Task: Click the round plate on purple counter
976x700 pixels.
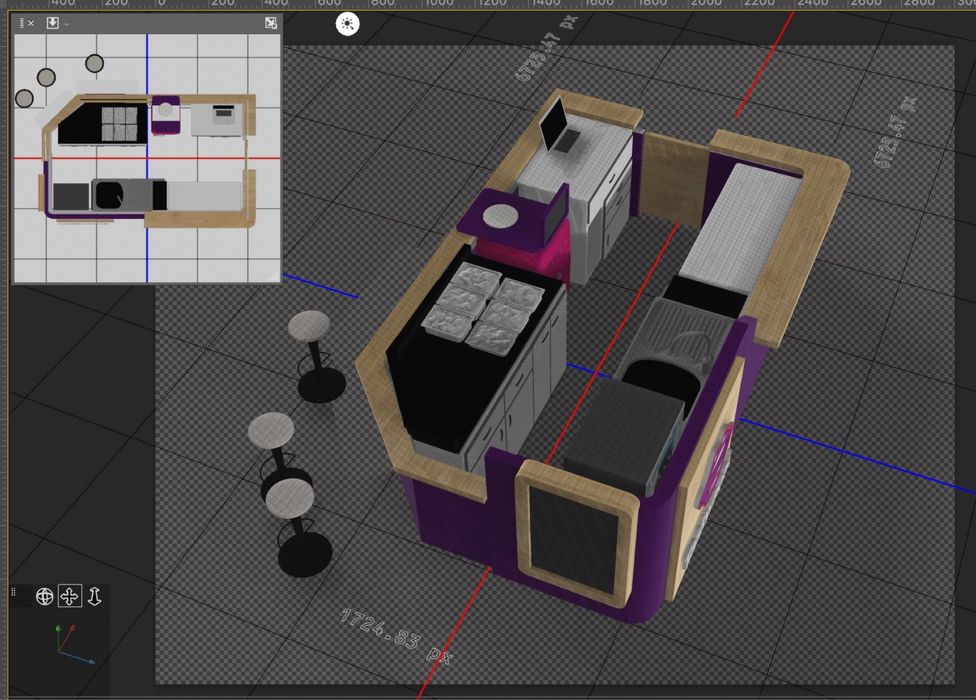Action: coord(500,216)
